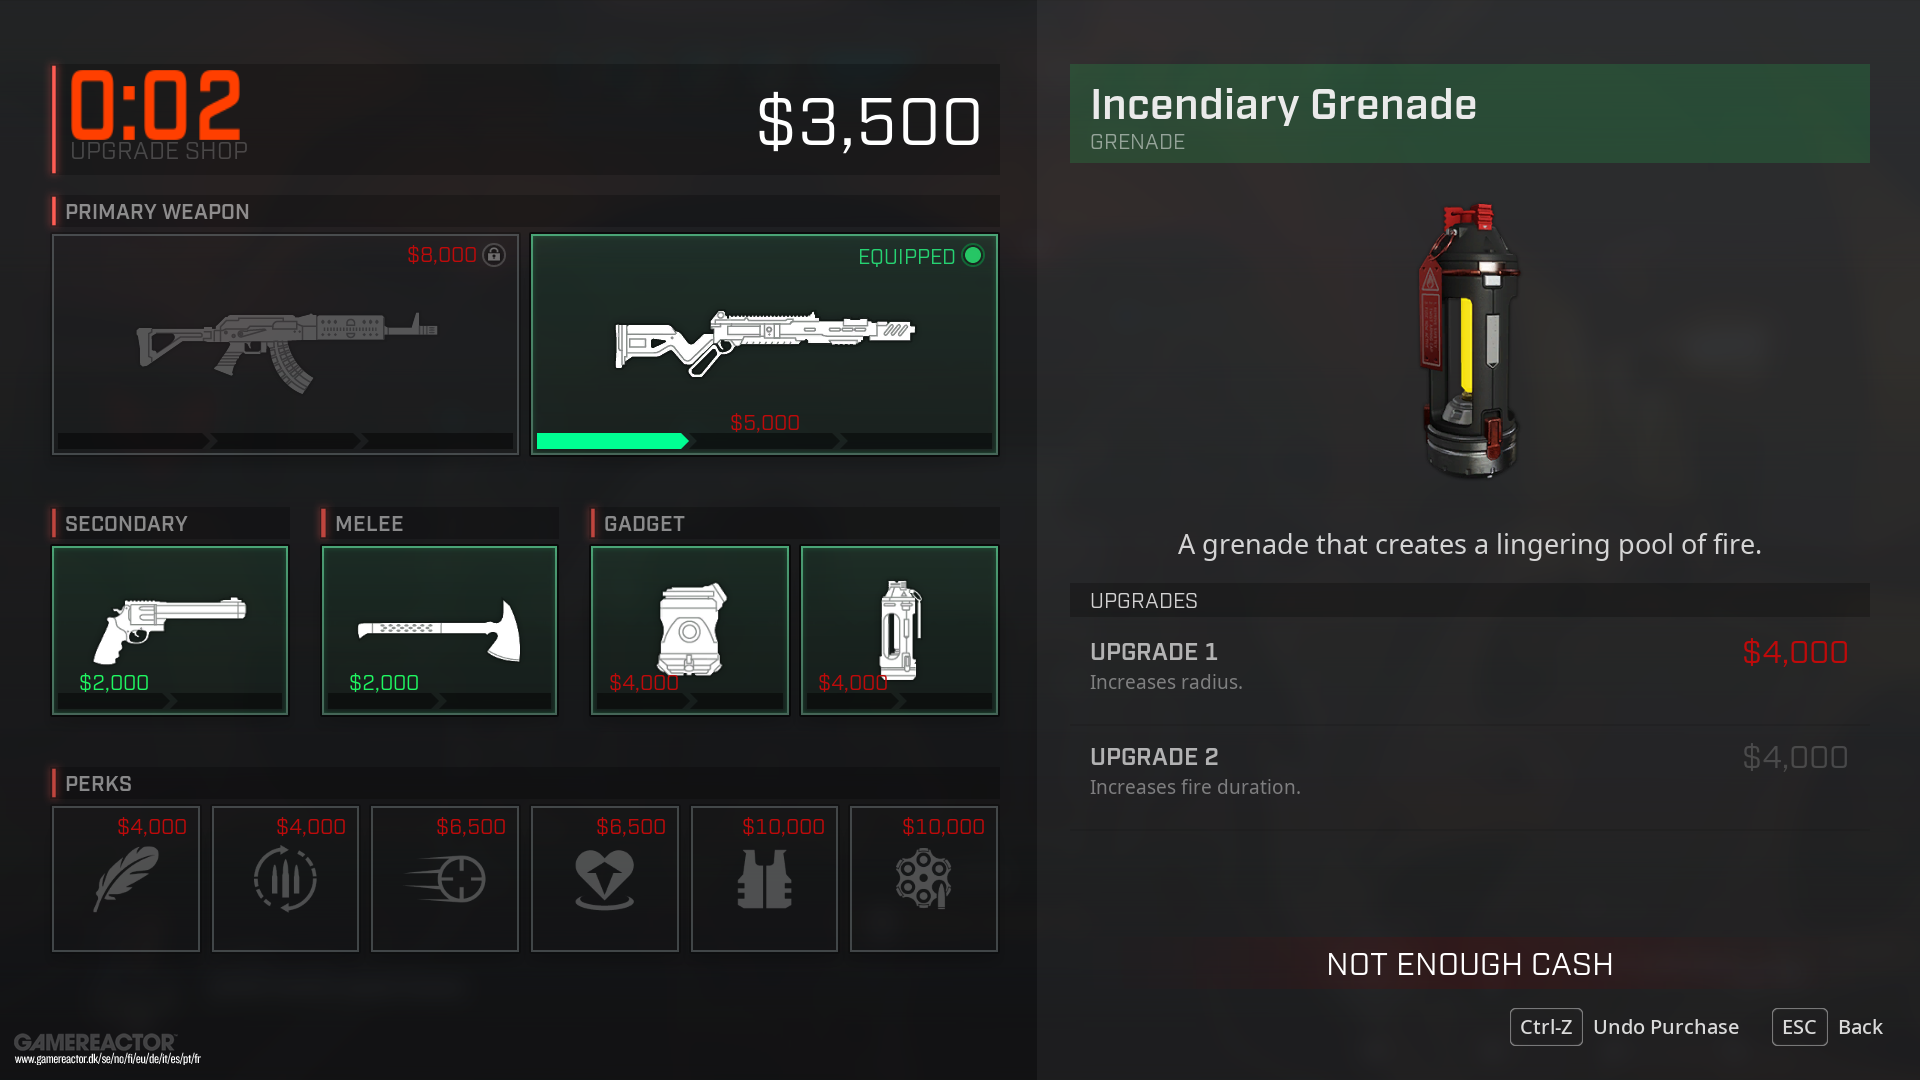Viewport: 1920px width, 1080px height.
Task: Select the locked $8,000 assault rifle
Action: coord(285,344)
